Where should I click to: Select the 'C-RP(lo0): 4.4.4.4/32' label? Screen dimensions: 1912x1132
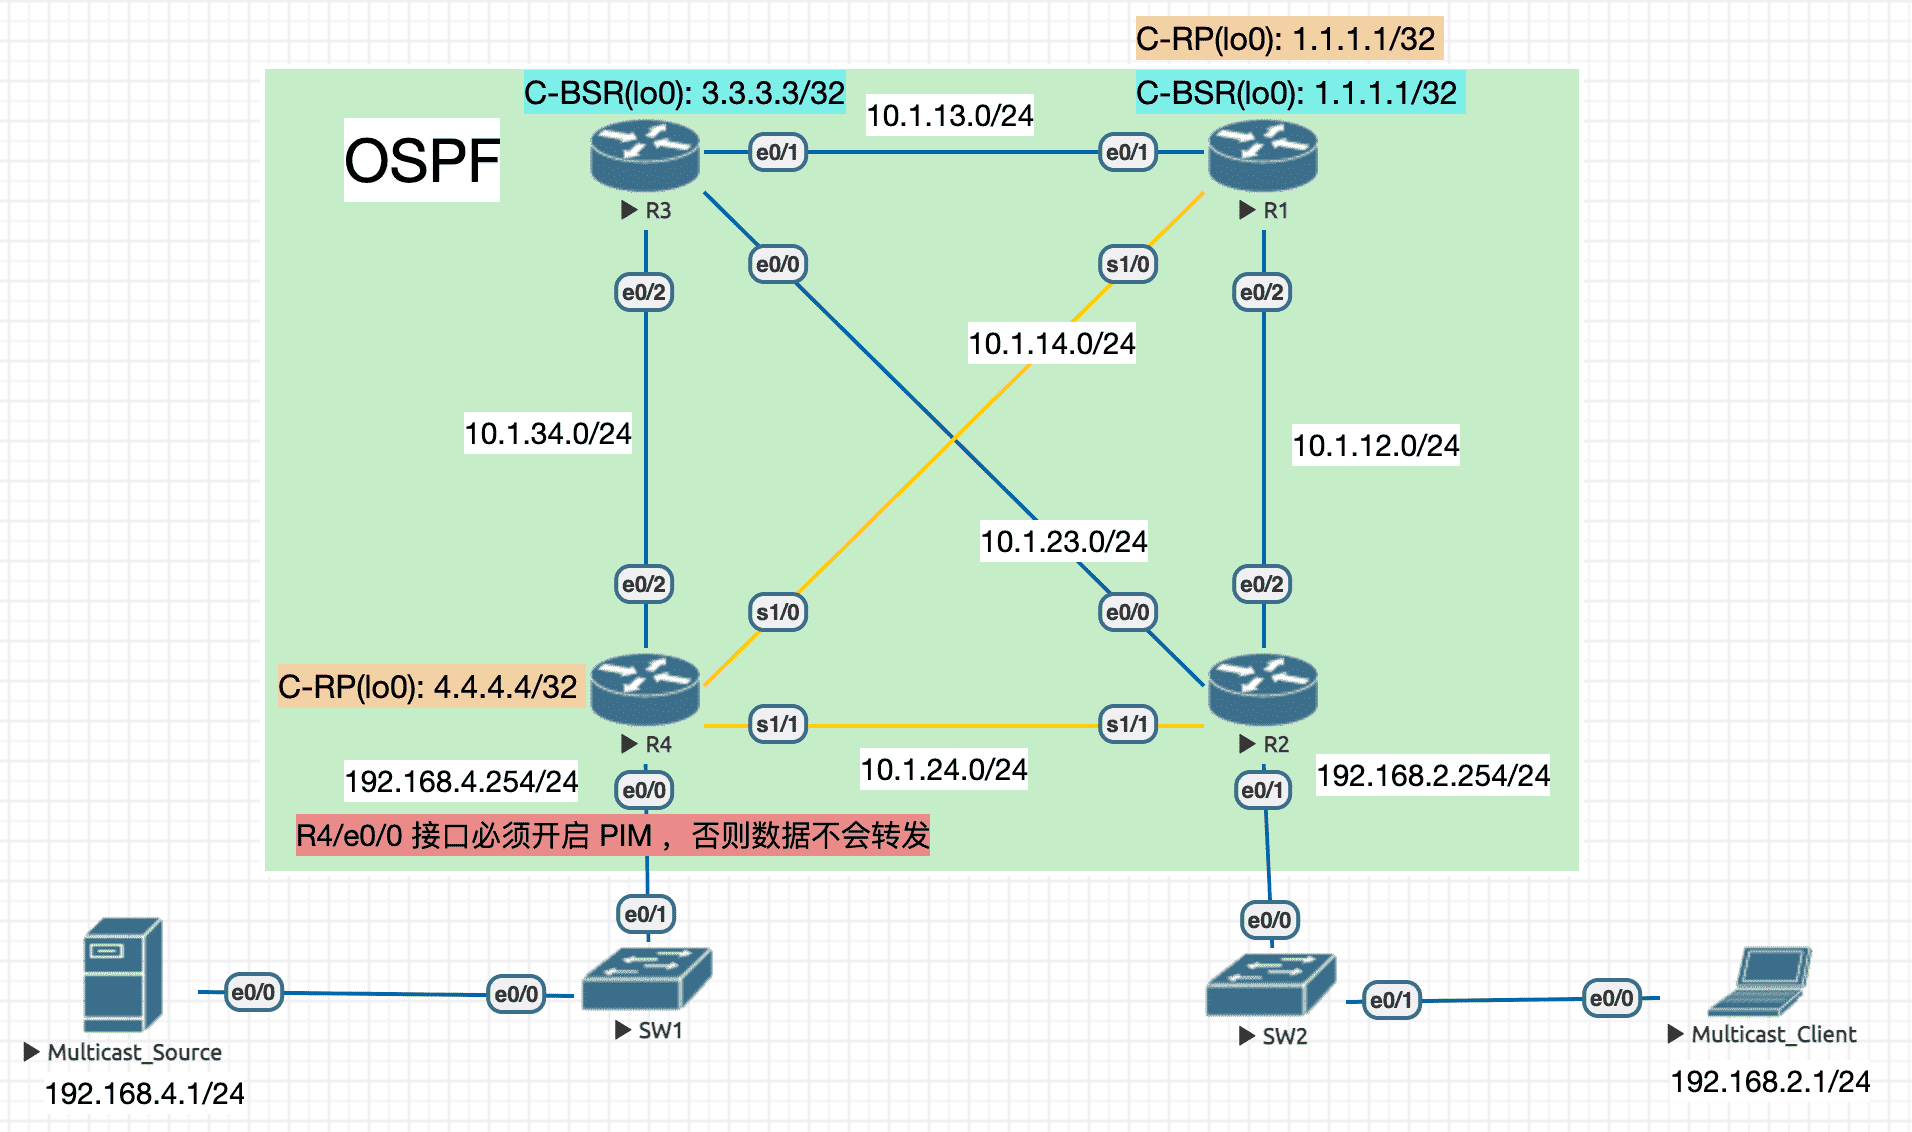(431, 686)
